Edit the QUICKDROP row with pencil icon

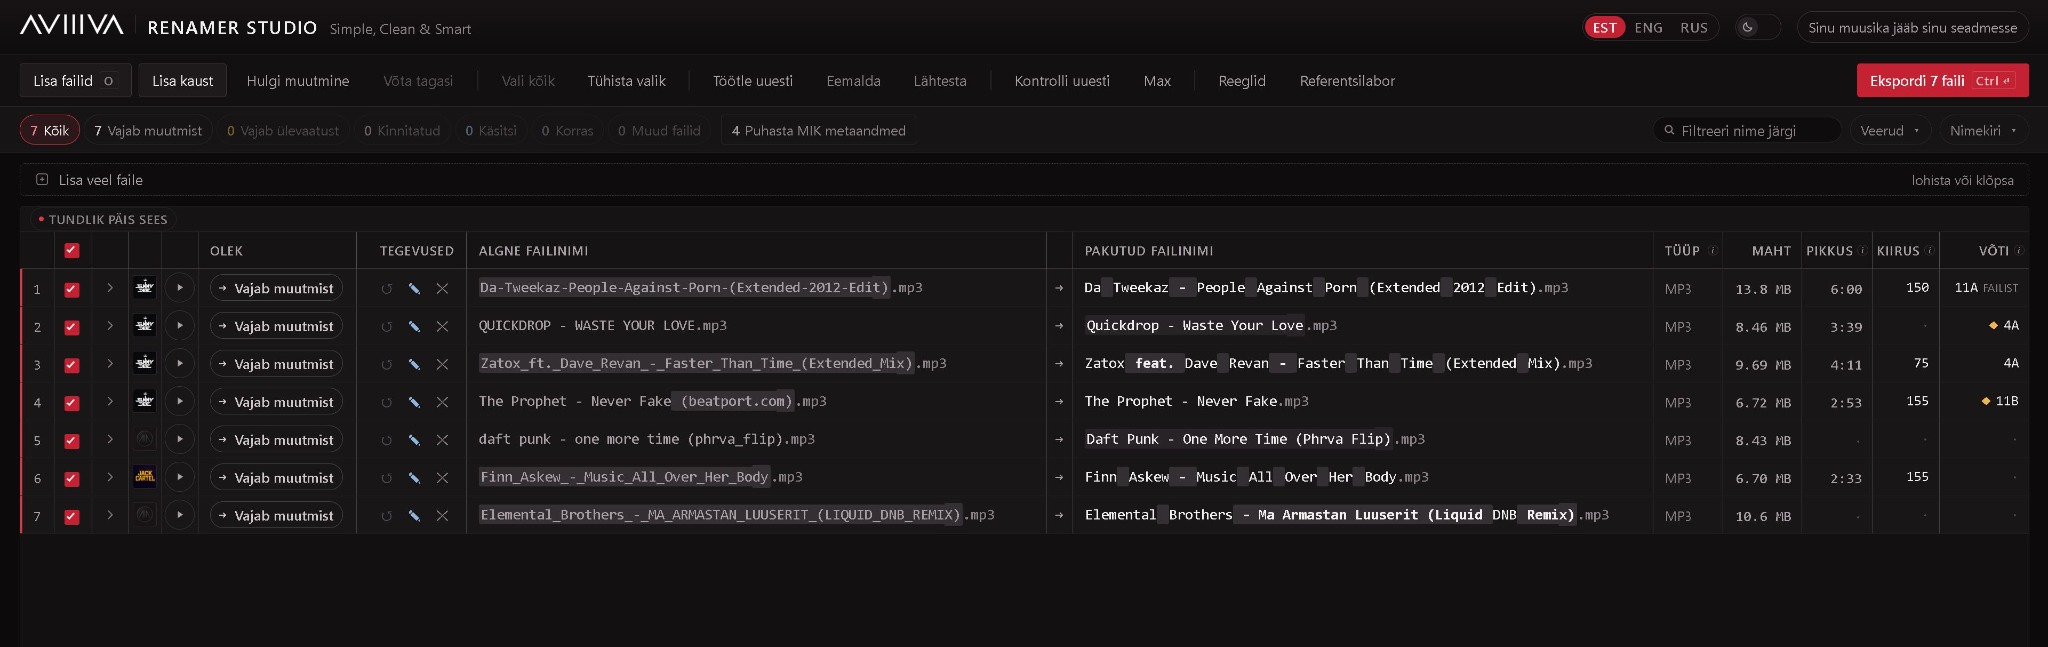click(x=414, y=327)
